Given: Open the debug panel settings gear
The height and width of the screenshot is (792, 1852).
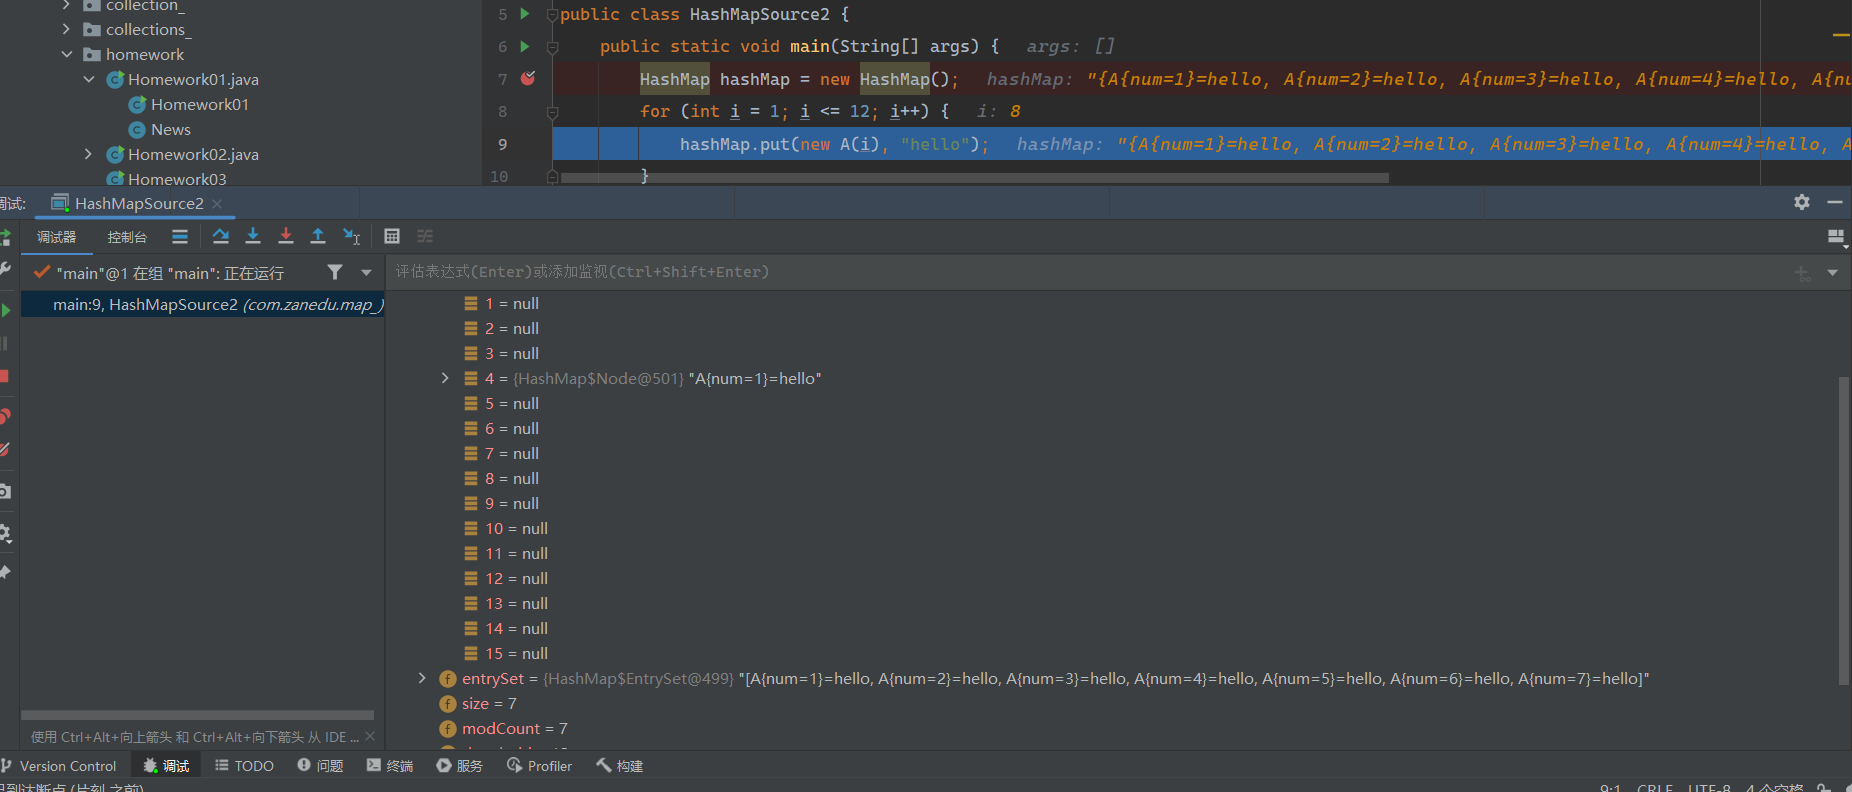Looking at the screenshot, I should coord(1802,202).
